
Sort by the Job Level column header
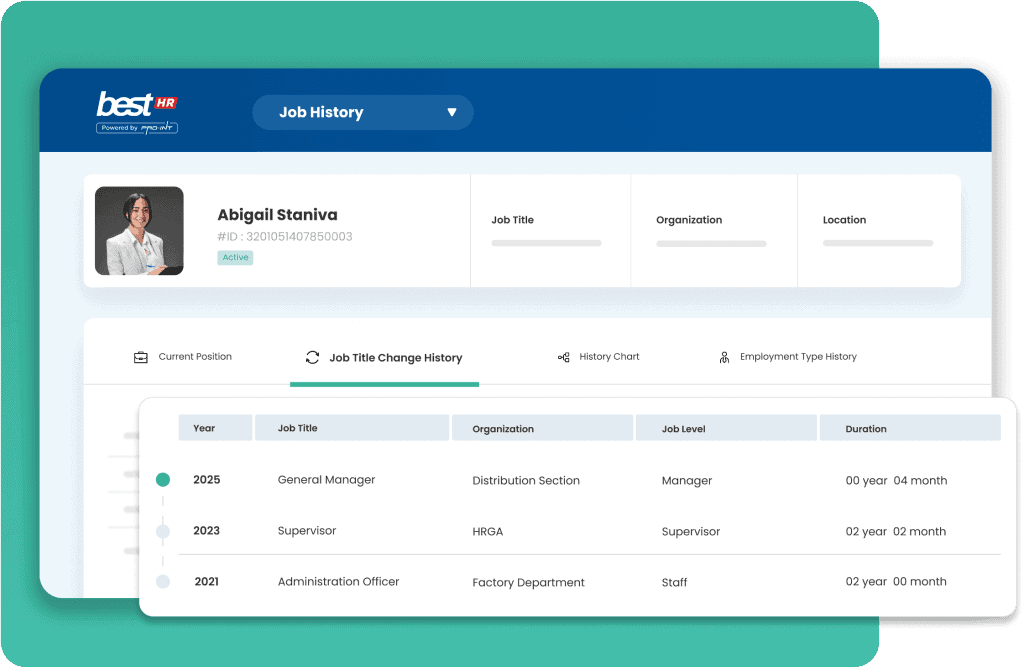tap(683, 429)
